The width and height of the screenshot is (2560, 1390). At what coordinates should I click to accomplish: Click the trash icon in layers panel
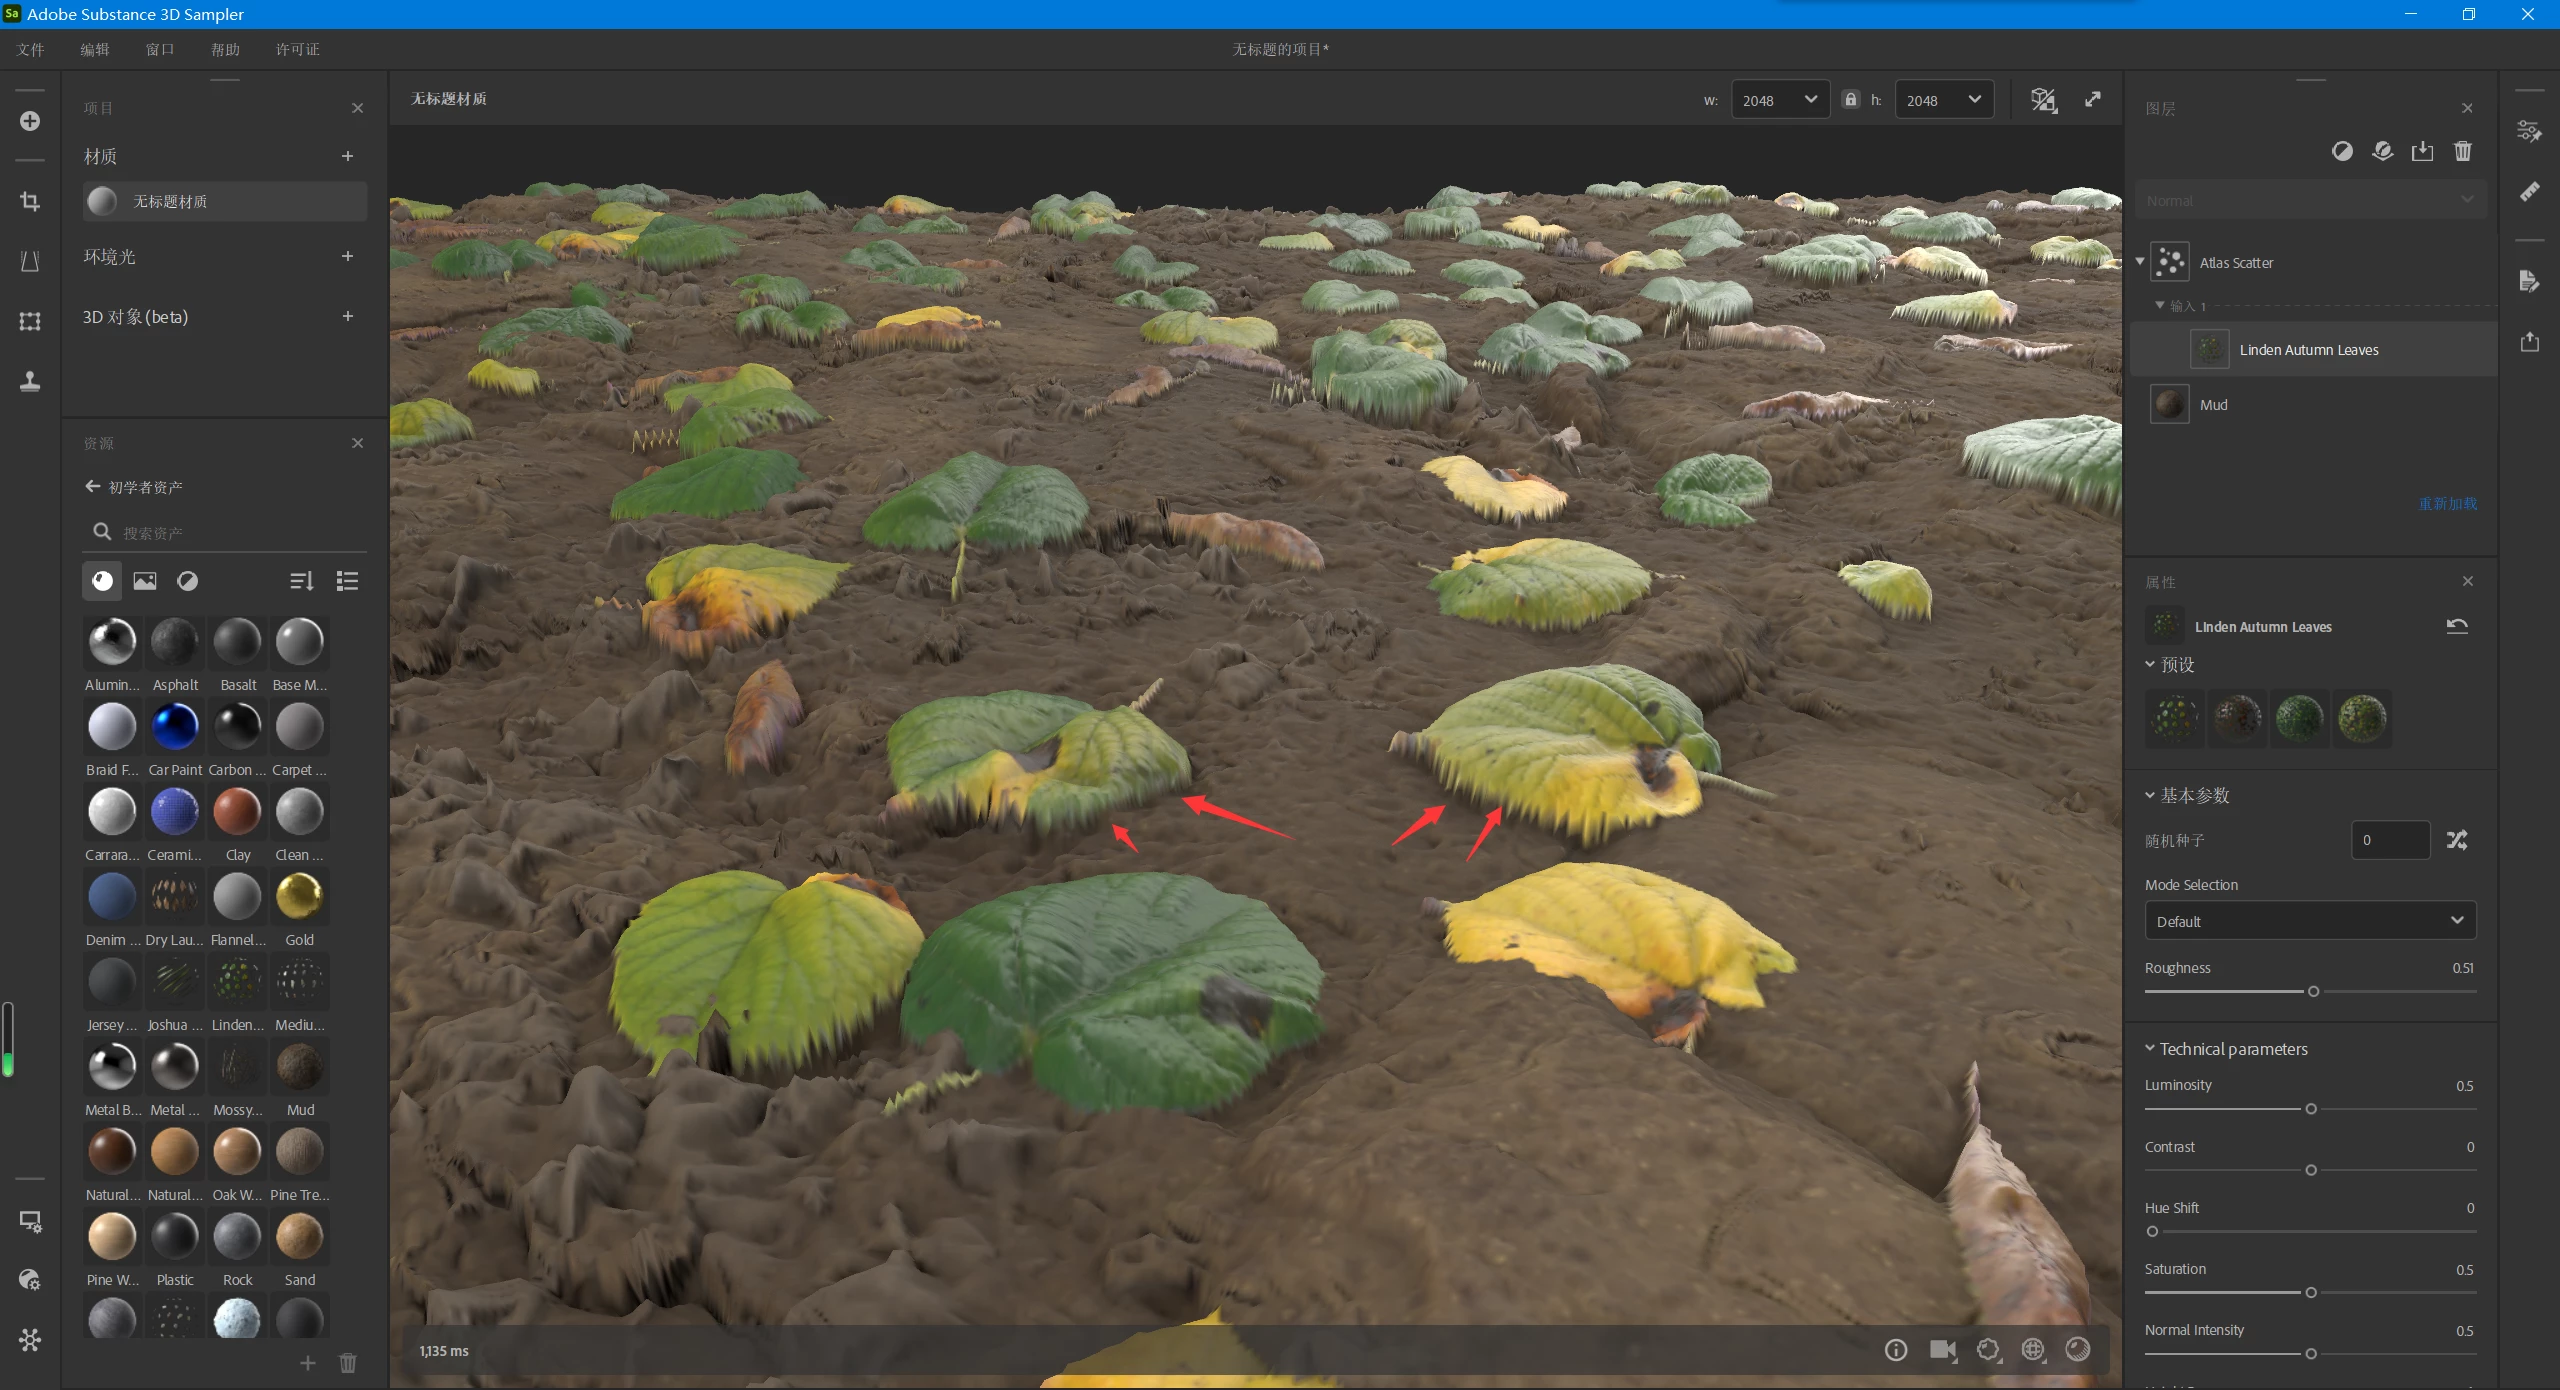click(2463, 151)
